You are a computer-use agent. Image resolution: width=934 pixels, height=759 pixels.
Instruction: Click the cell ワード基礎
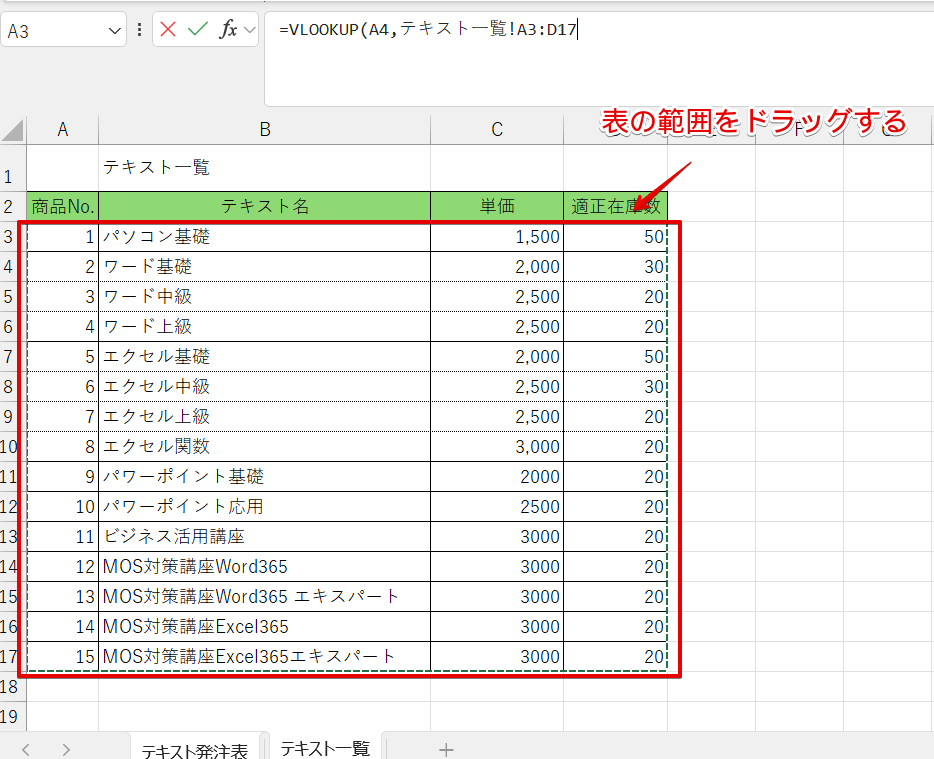coord(264,266)
